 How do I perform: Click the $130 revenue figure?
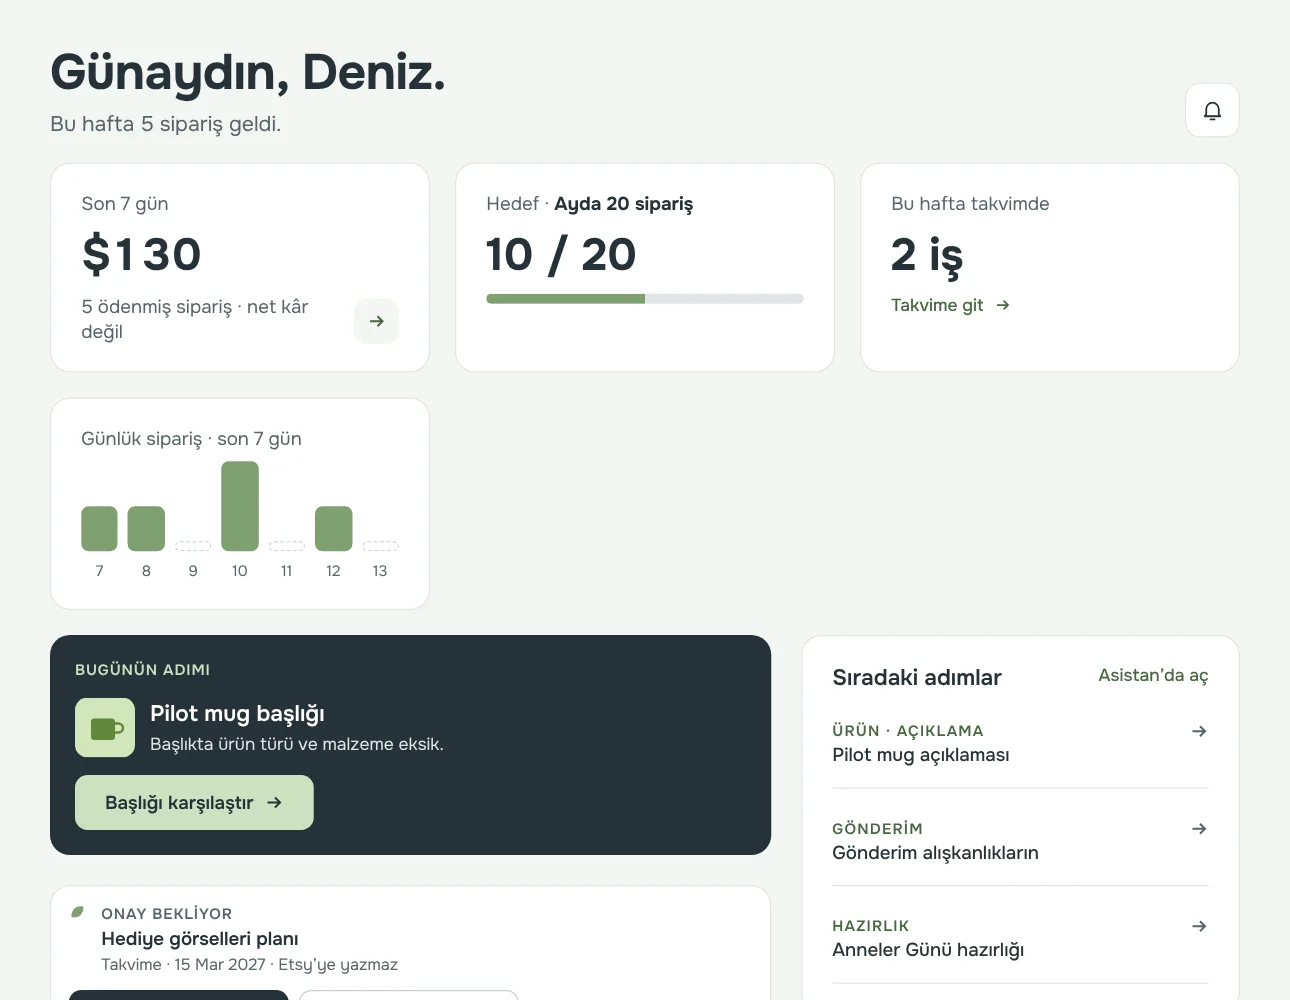pos(142,254)
